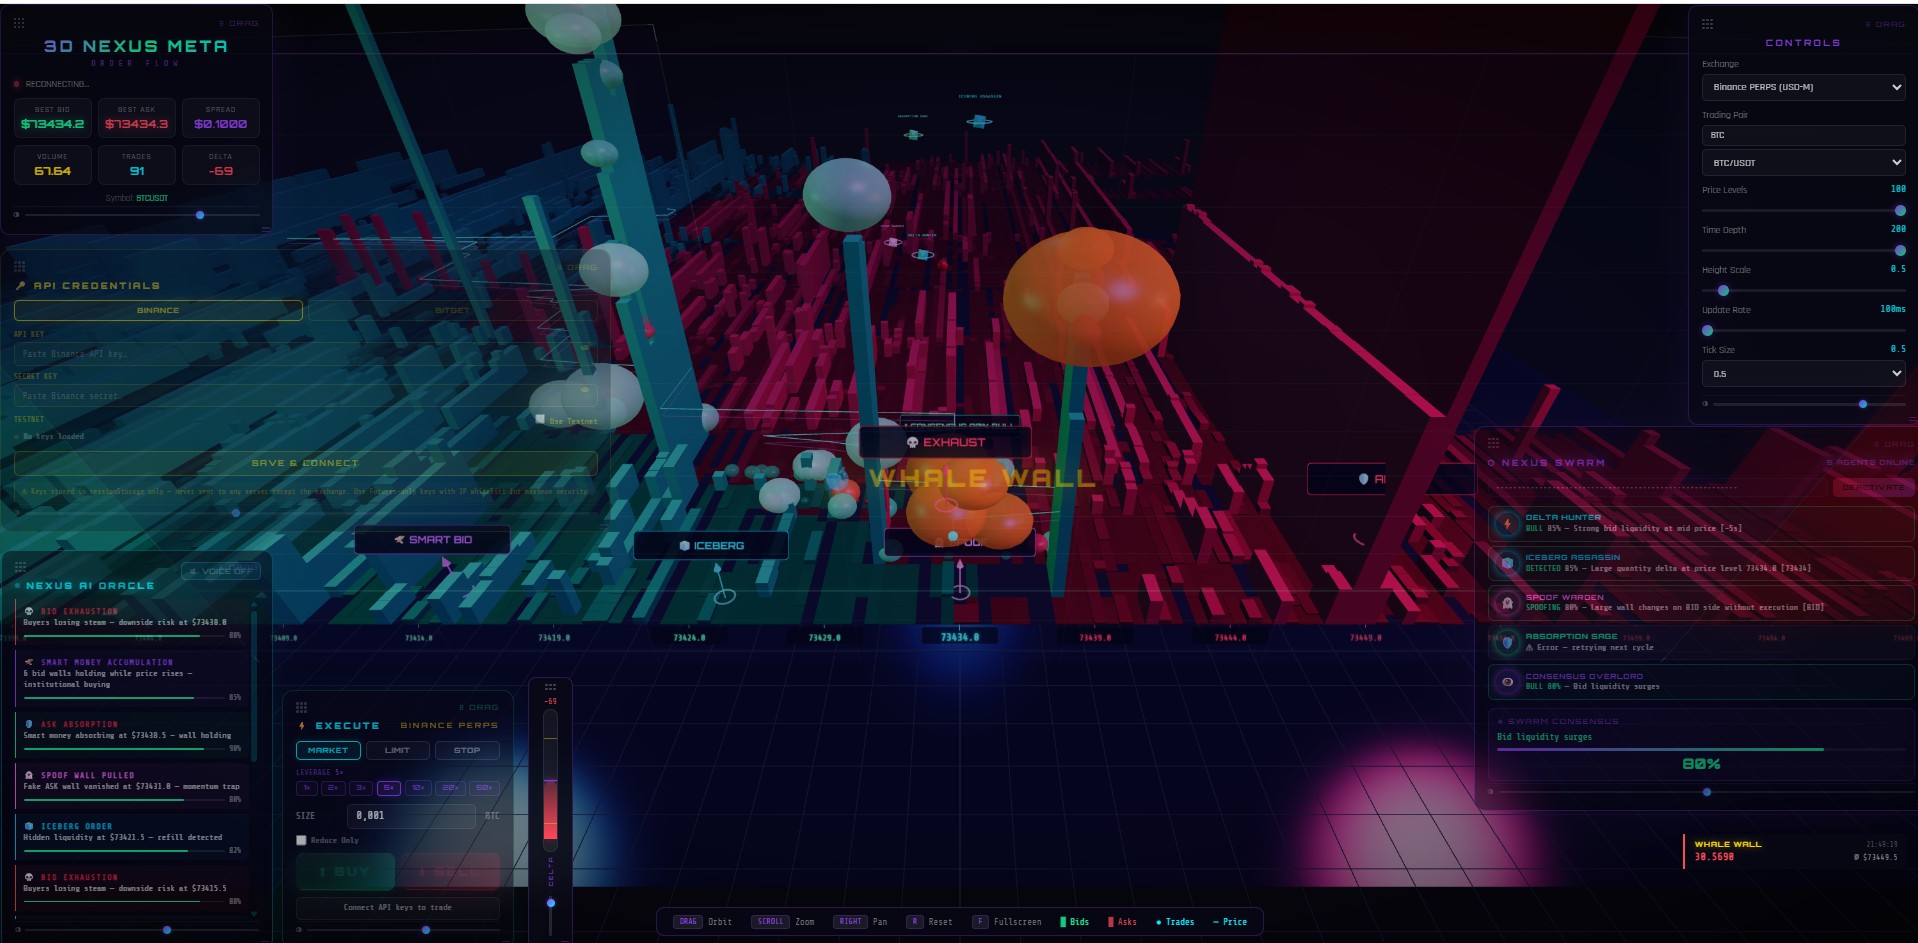Switch to the Bitget credentials tab

tap(452, 310)
